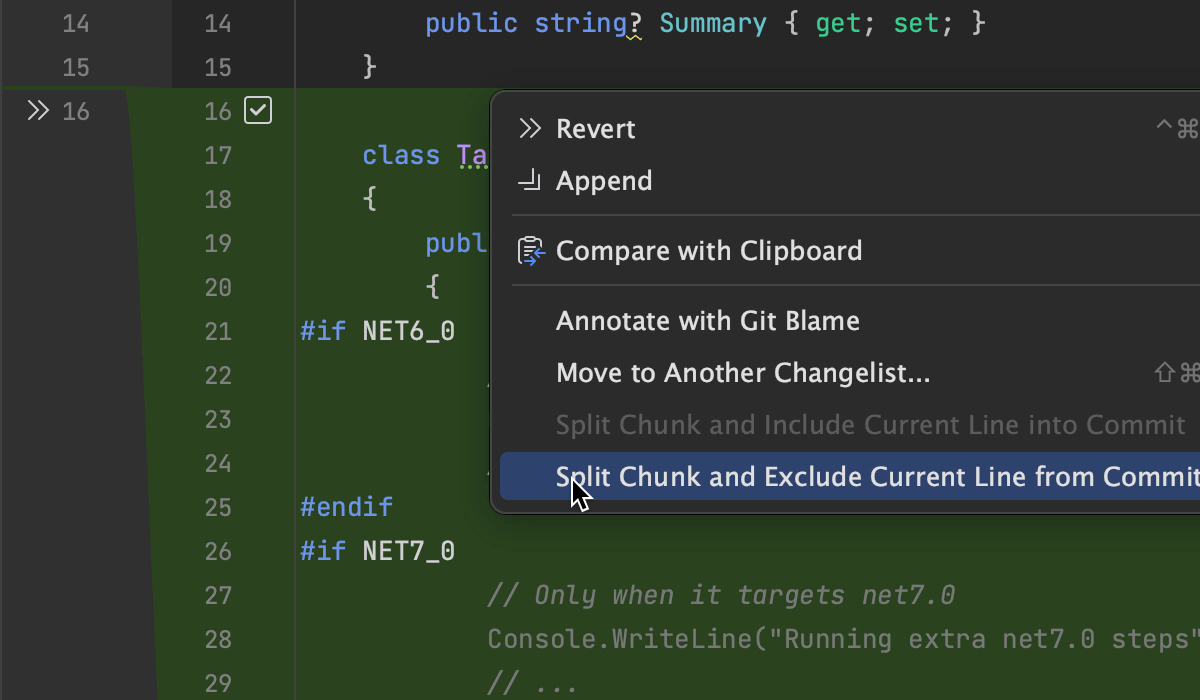Image resolution: width=1200 pixels, height=700 pixels.
Task: Click the Append icon in context menu
Action: 529,181
